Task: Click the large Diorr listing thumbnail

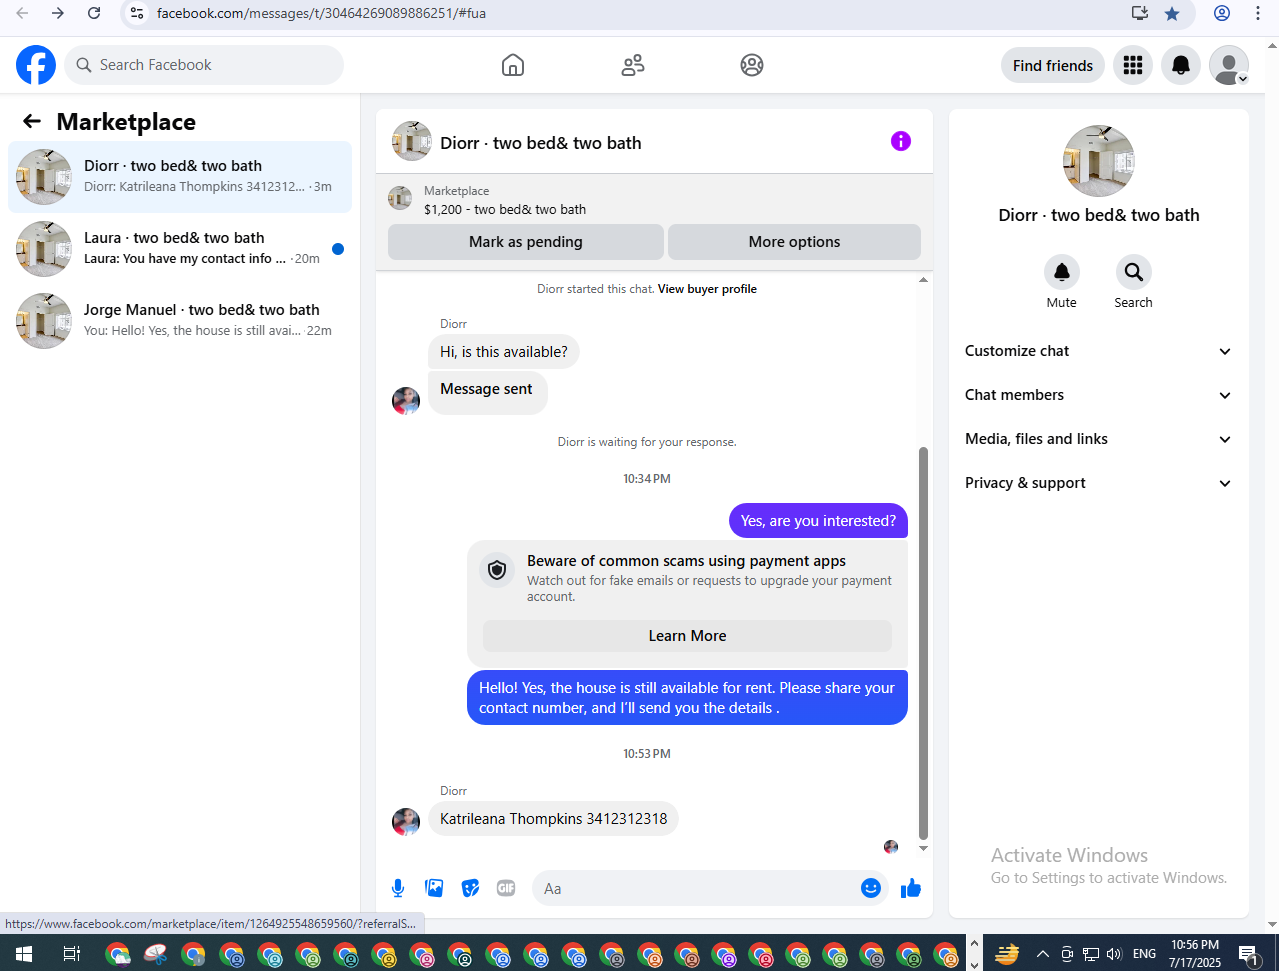Action: [1099, 161]
